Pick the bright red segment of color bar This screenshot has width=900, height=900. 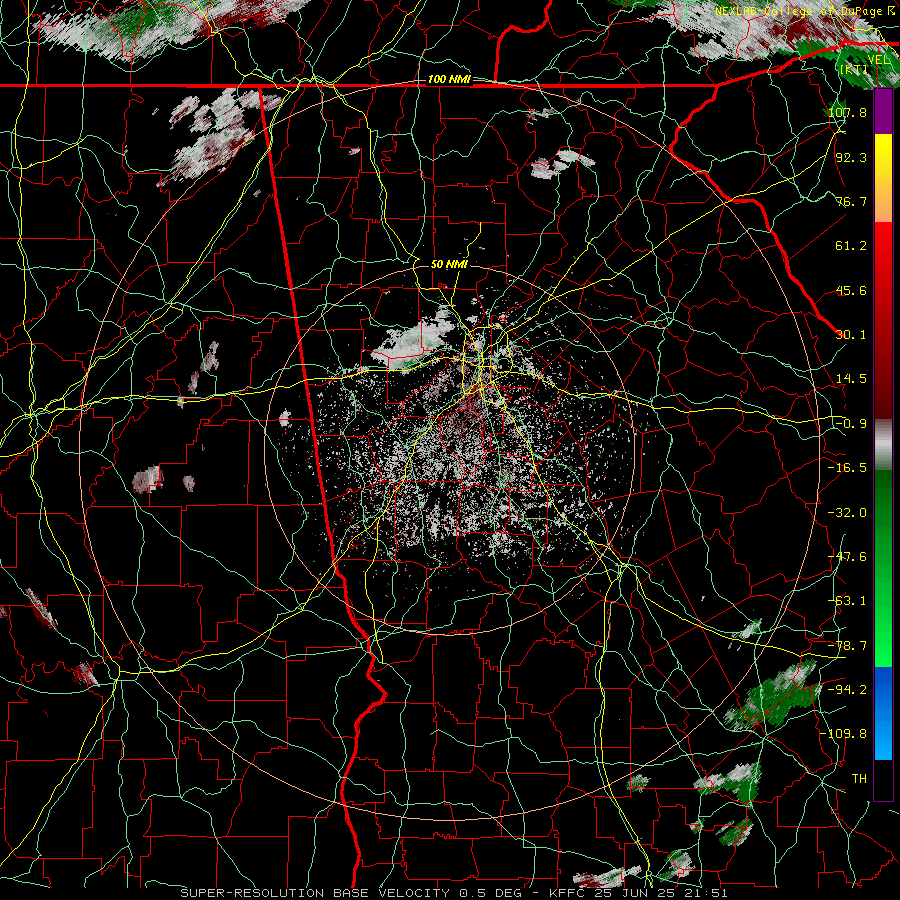point(883,245)
